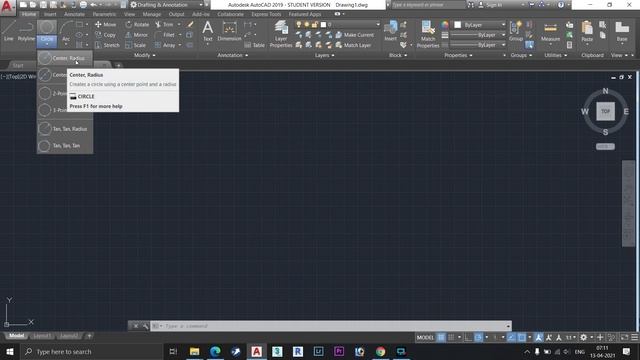Expand the Layers panel

pos(324,55)
